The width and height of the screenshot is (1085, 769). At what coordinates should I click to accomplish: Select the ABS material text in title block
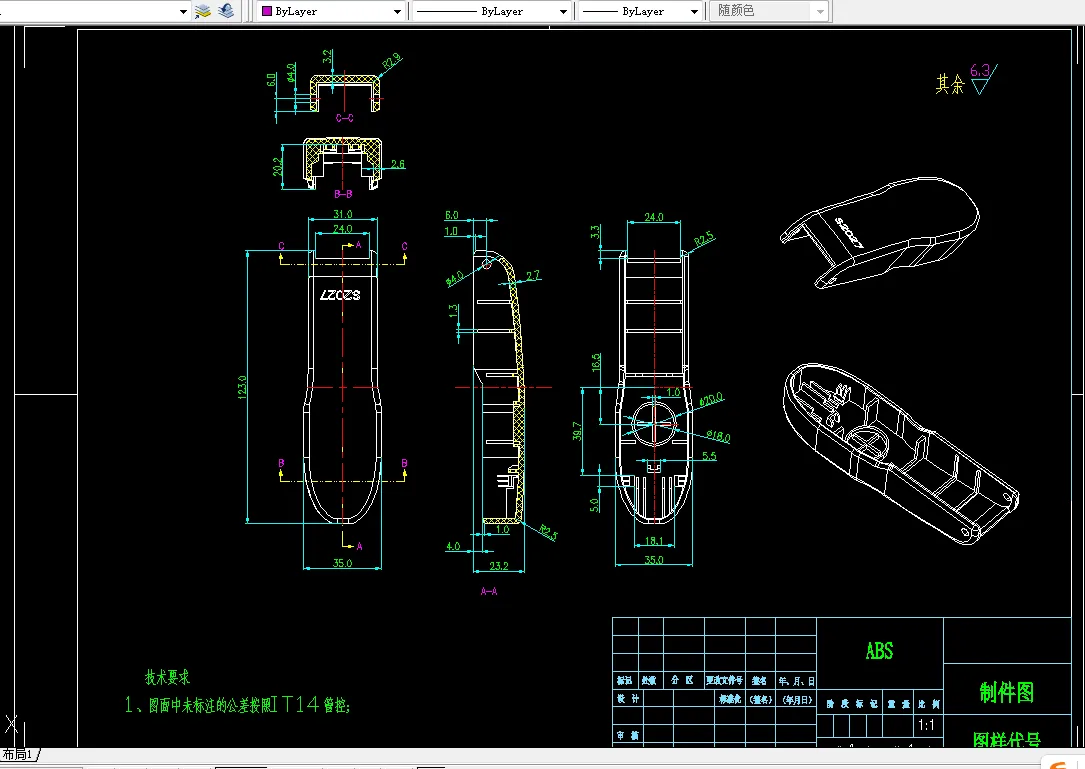[x=879, y=652]
